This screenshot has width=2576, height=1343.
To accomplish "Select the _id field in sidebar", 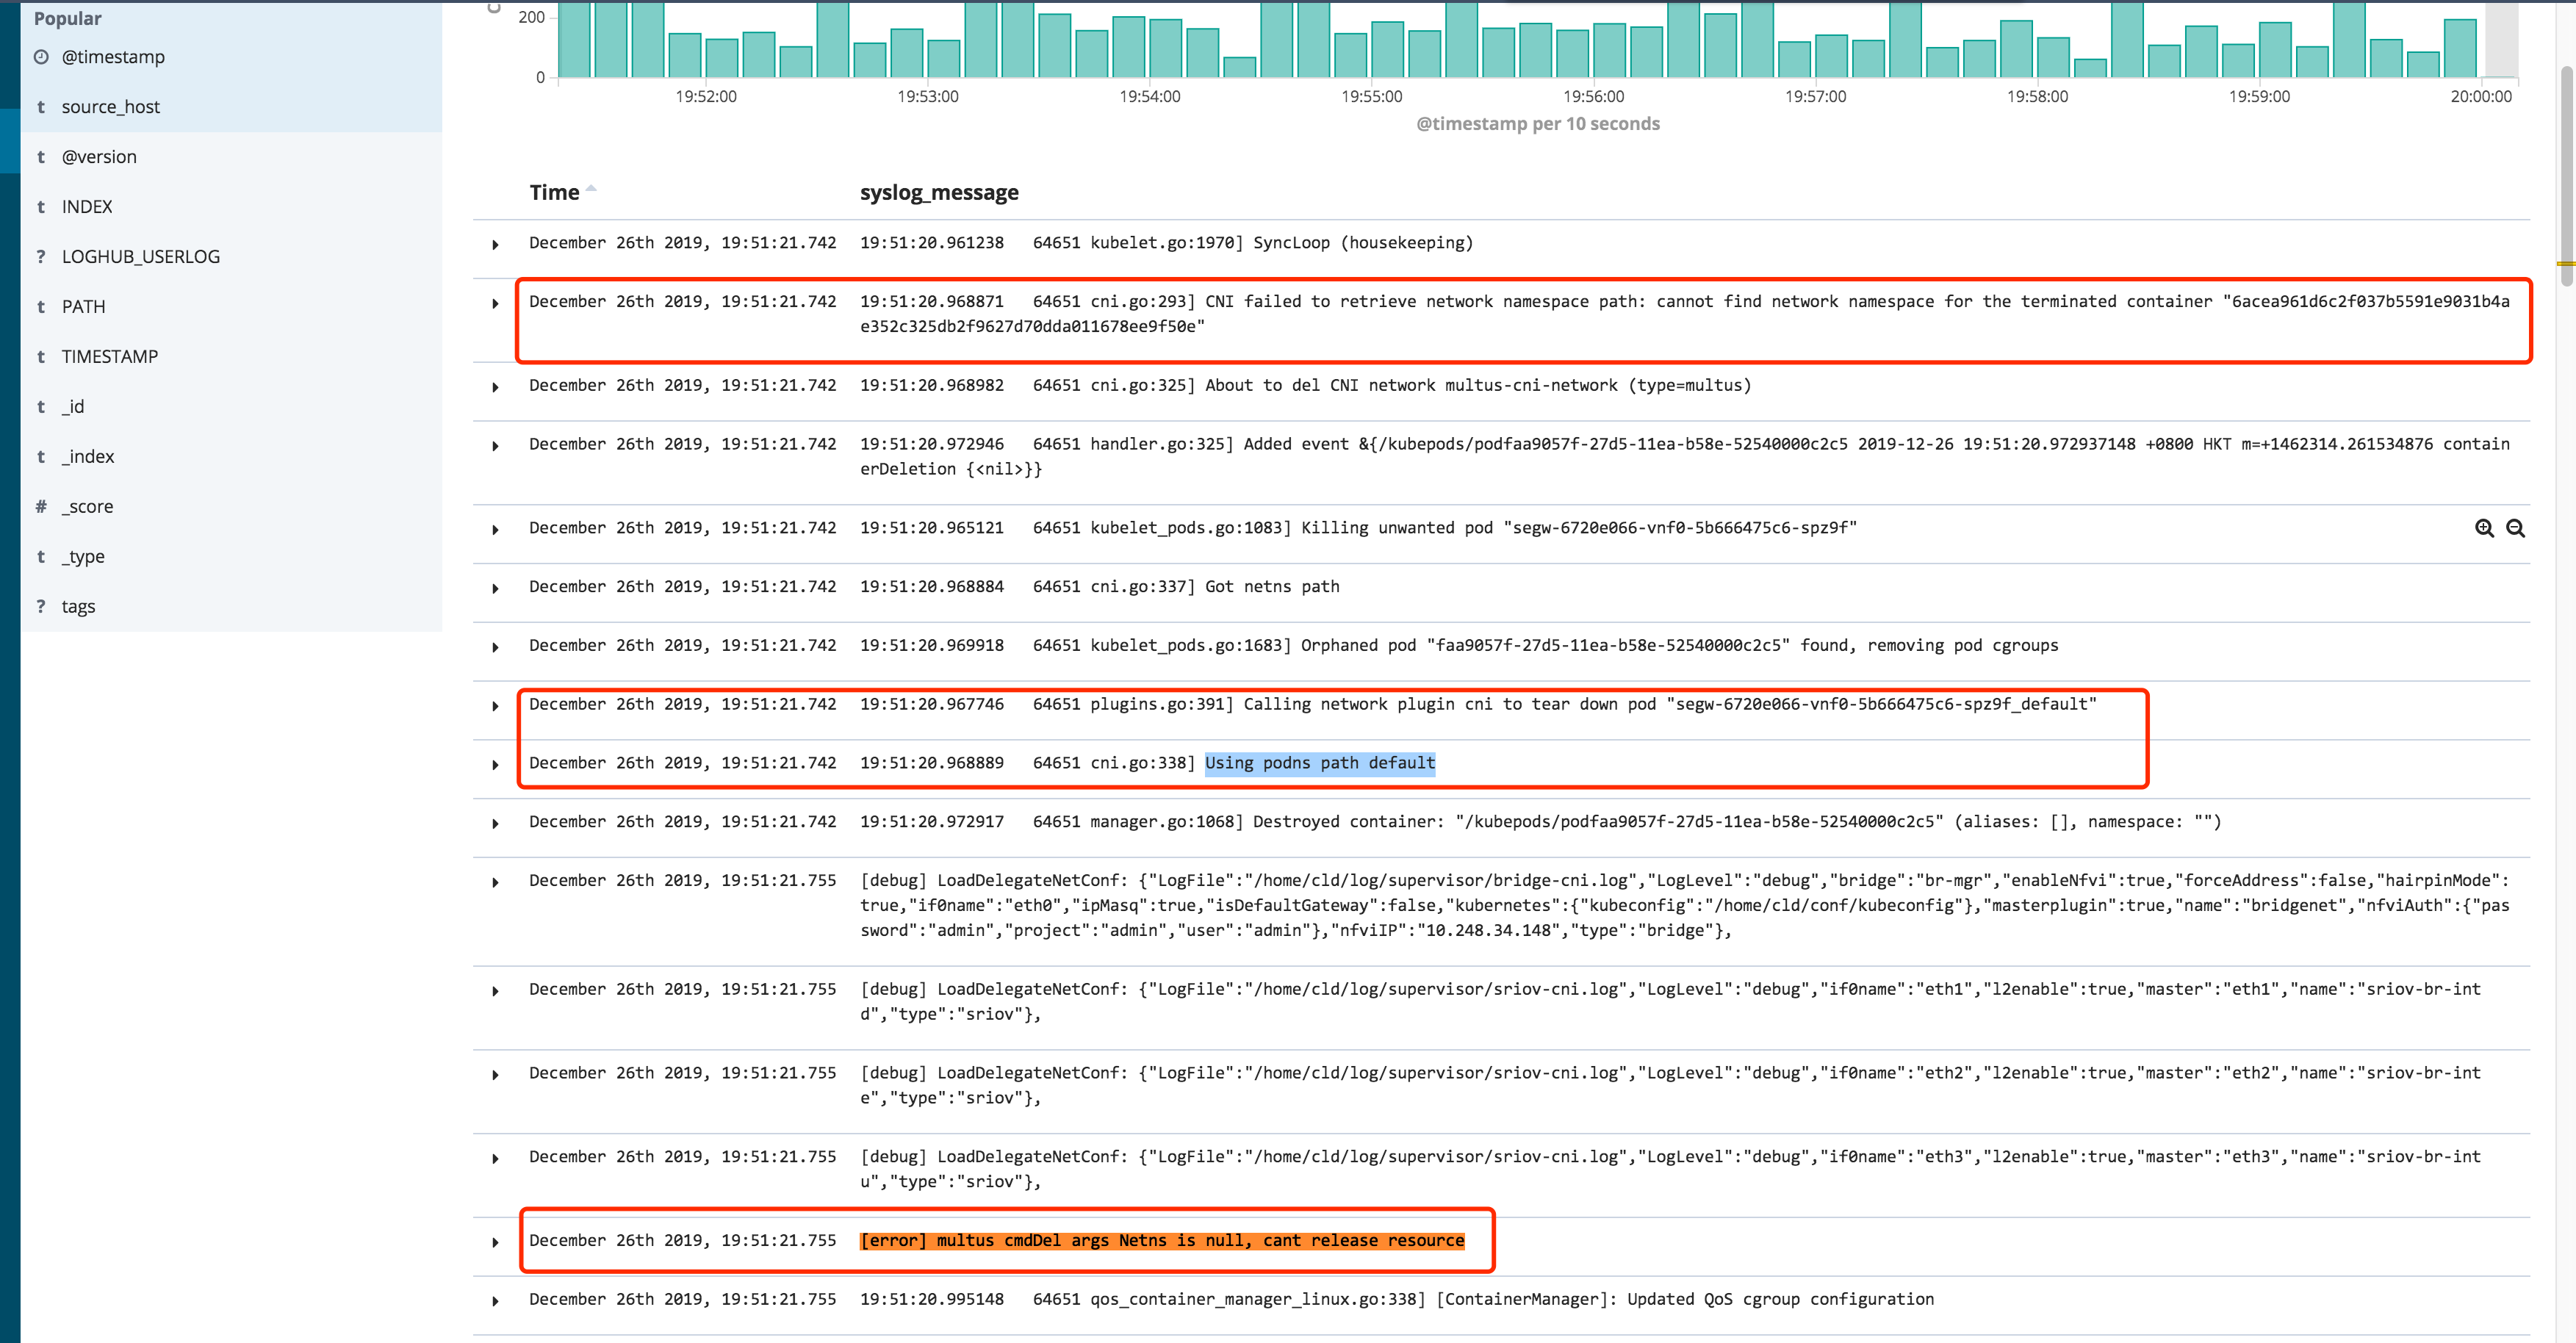I will pyautogui.click(x=74, y=406).
